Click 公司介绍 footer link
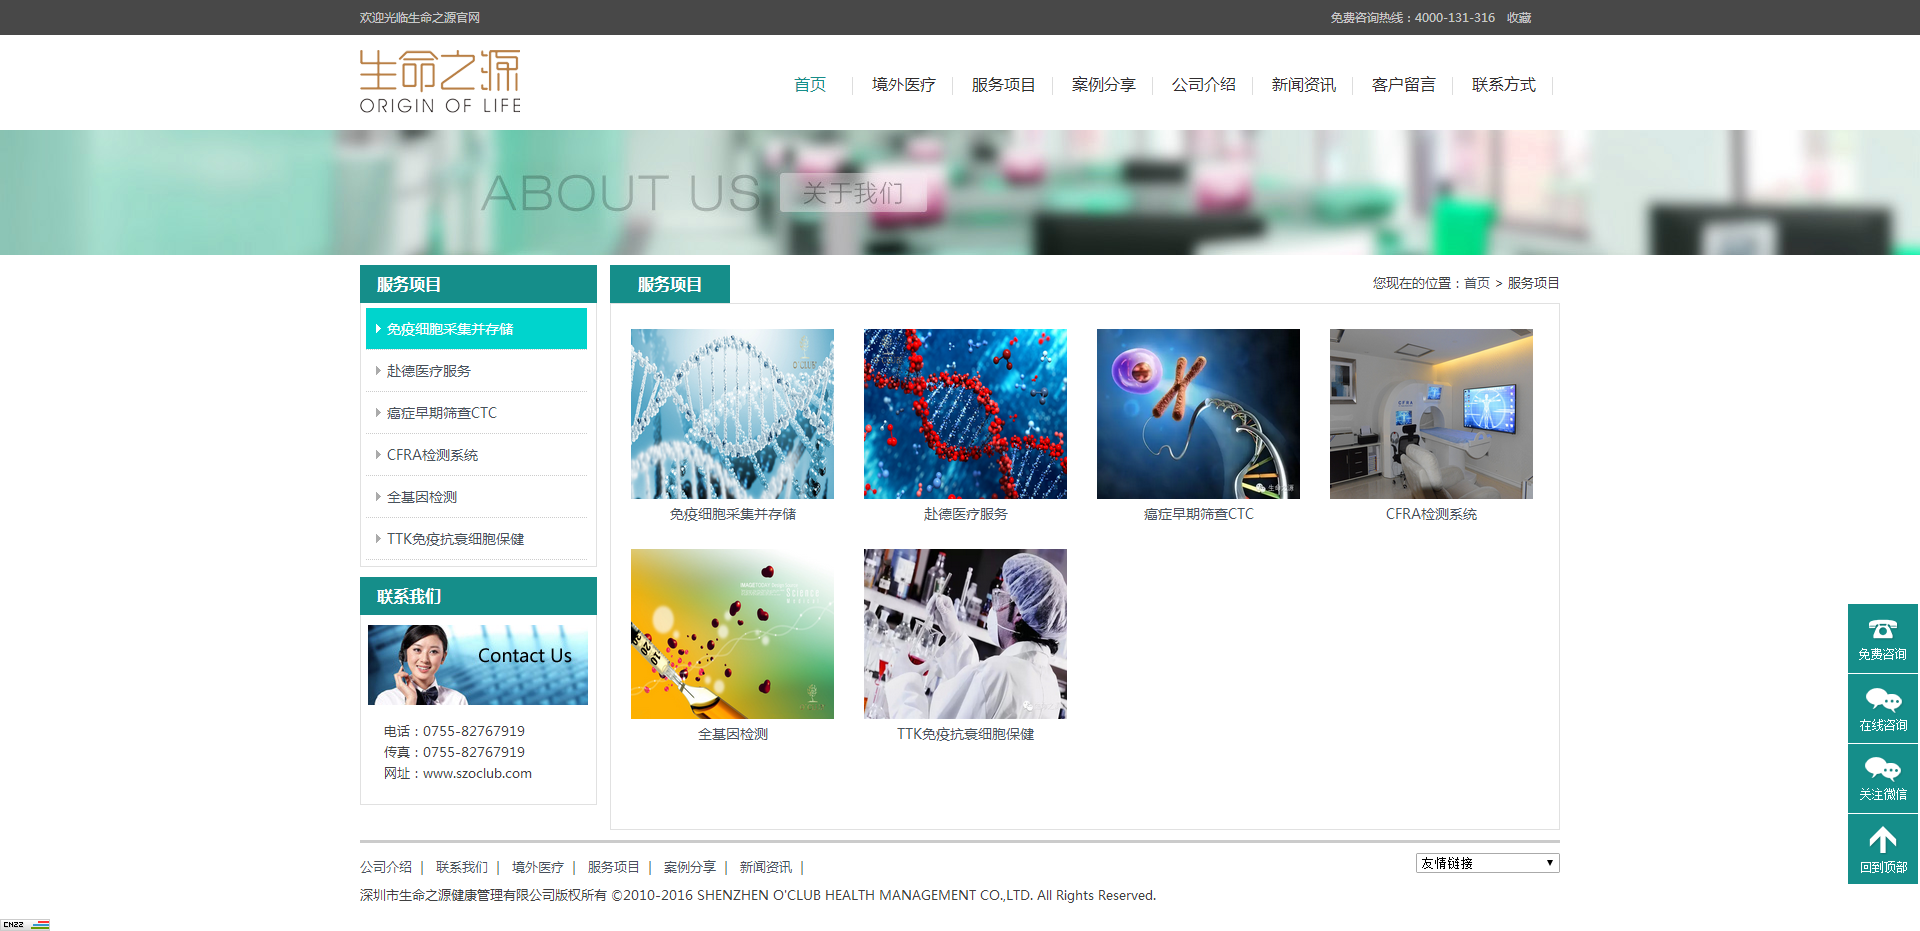 (386, 867)
